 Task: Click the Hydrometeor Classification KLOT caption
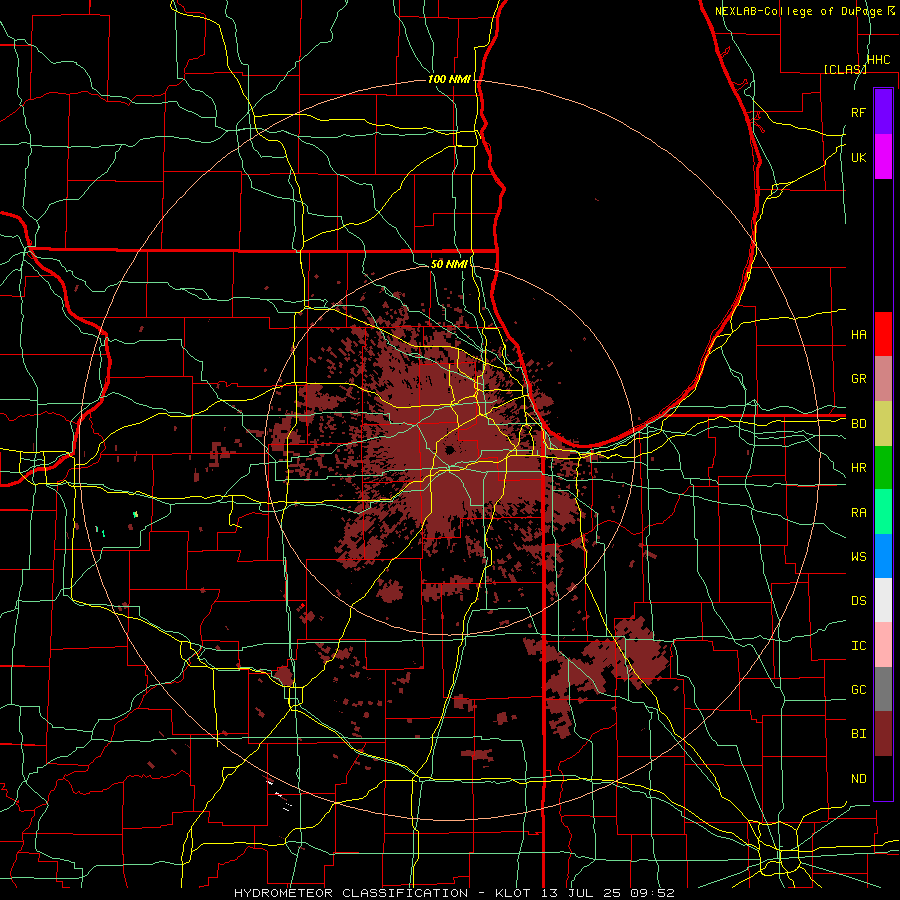453,893
